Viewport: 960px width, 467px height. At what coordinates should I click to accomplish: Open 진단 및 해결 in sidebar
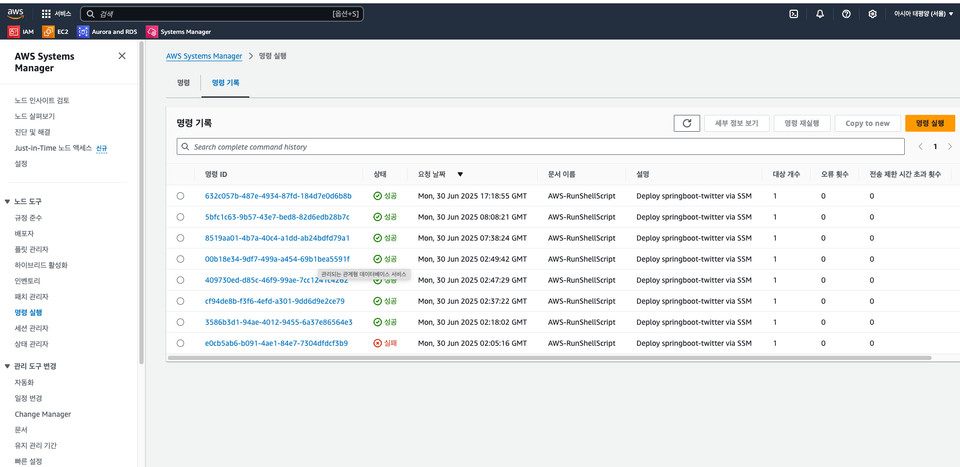coord(32,132)
